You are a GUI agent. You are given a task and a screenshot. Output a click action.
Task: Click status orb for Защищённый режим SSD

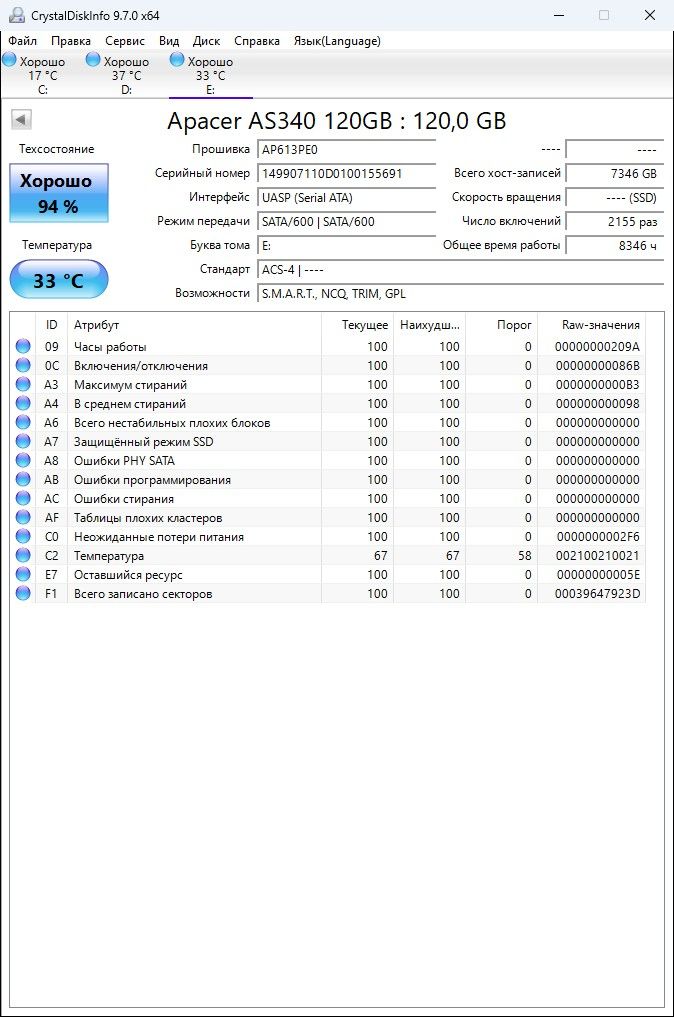[23, 441]
